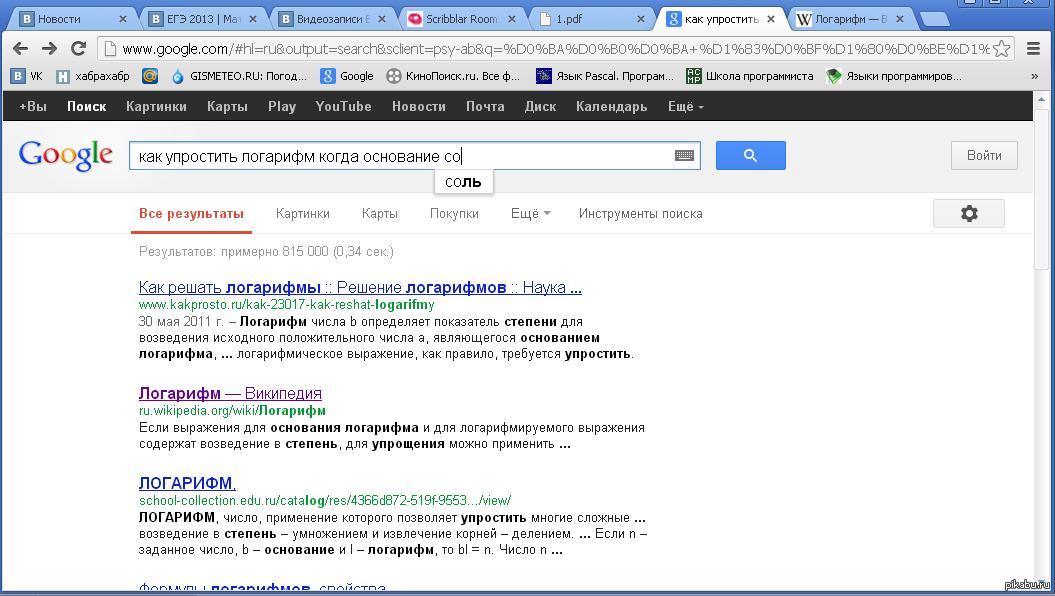Screen dimensions: 1055x596
Task: Open the on-screen keyboard icon in search box
Action: (x=684, y=155)
